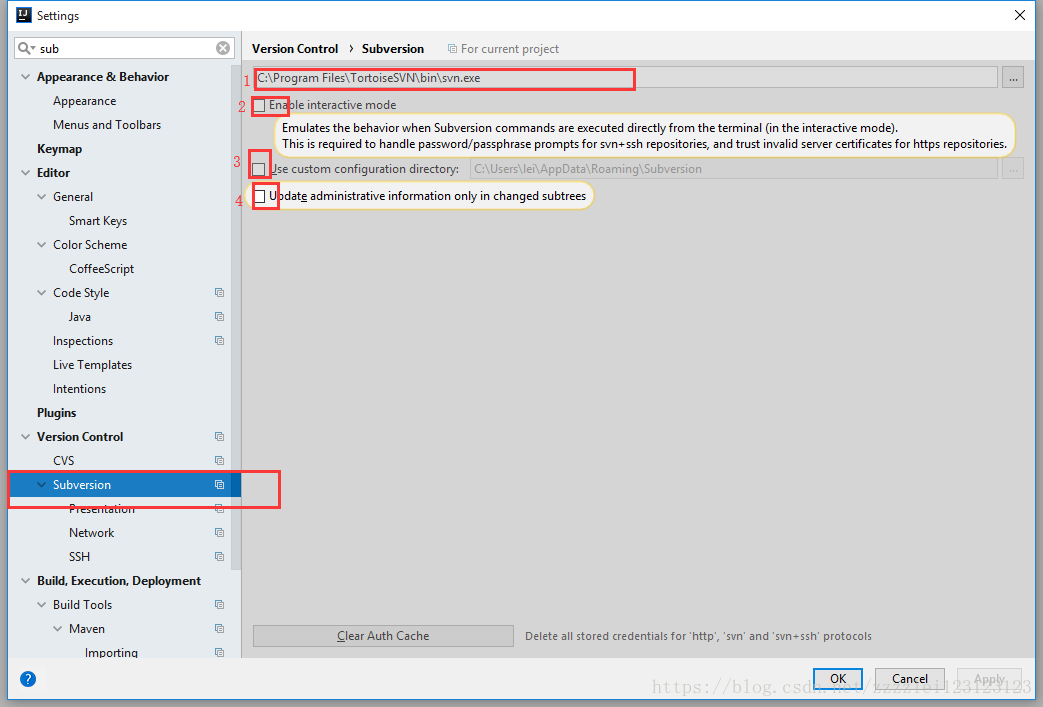The width and height of the screenshot is (1043, 707).
Task: Click the project-level icon beside Maven
Action: pos(220,629)
